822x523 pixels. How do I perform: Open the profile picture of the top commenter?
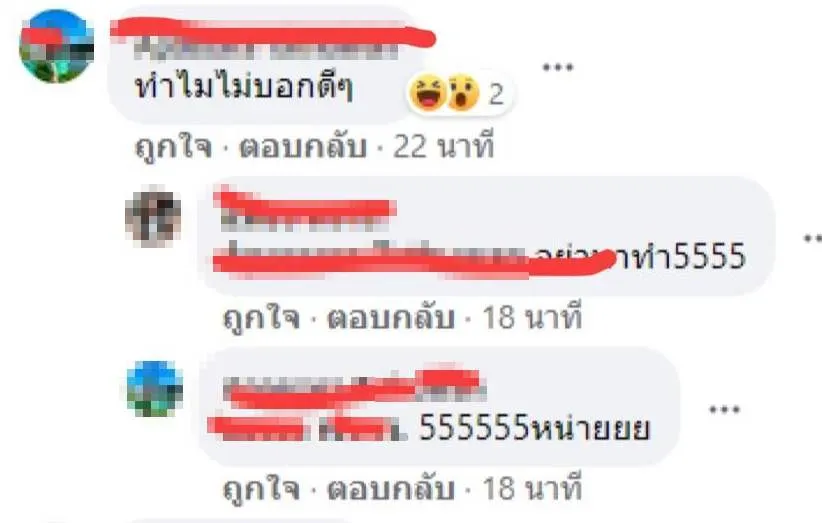(x=57, y=46)
